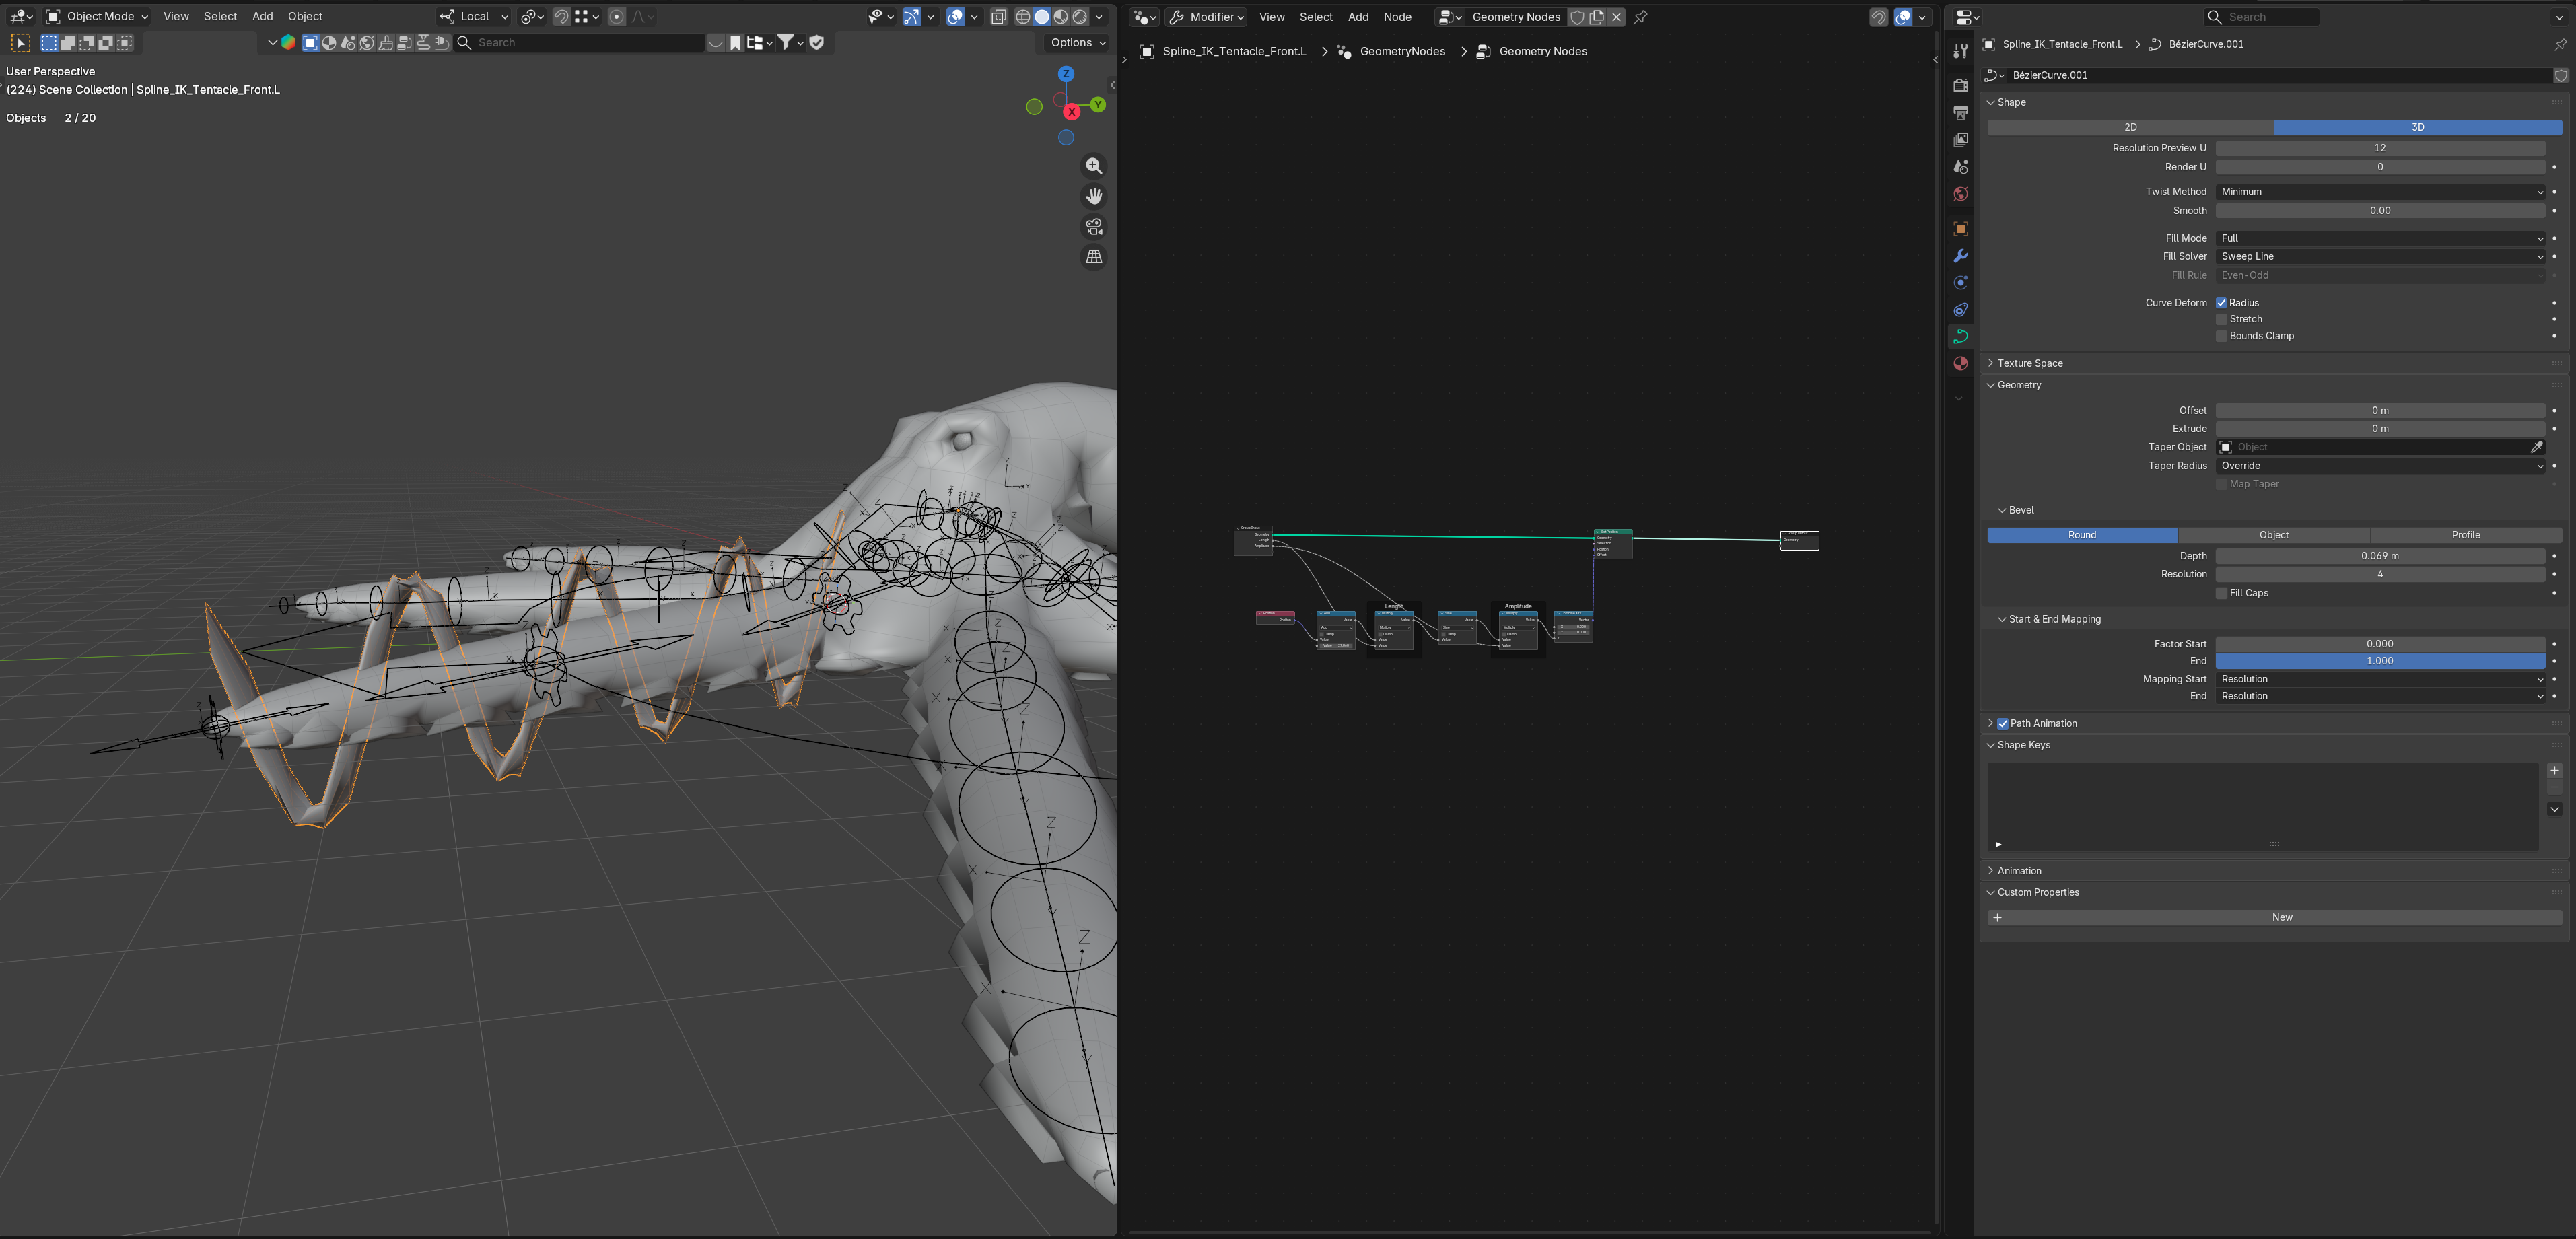The image size is (2576, 1239).
Task: Toggle X-ray display in viewport header
Action: pos(998,17)
